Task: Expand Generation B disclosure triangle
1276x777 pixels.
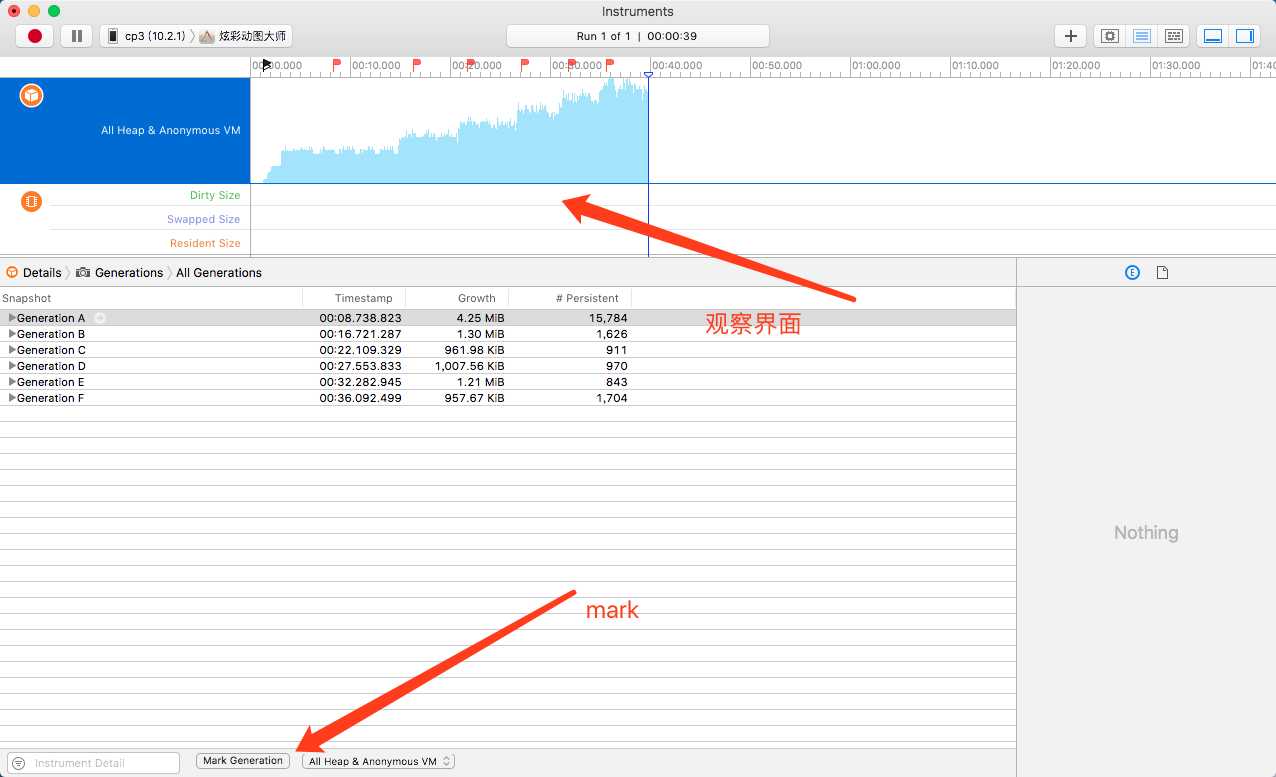Action: click(12, 334)
